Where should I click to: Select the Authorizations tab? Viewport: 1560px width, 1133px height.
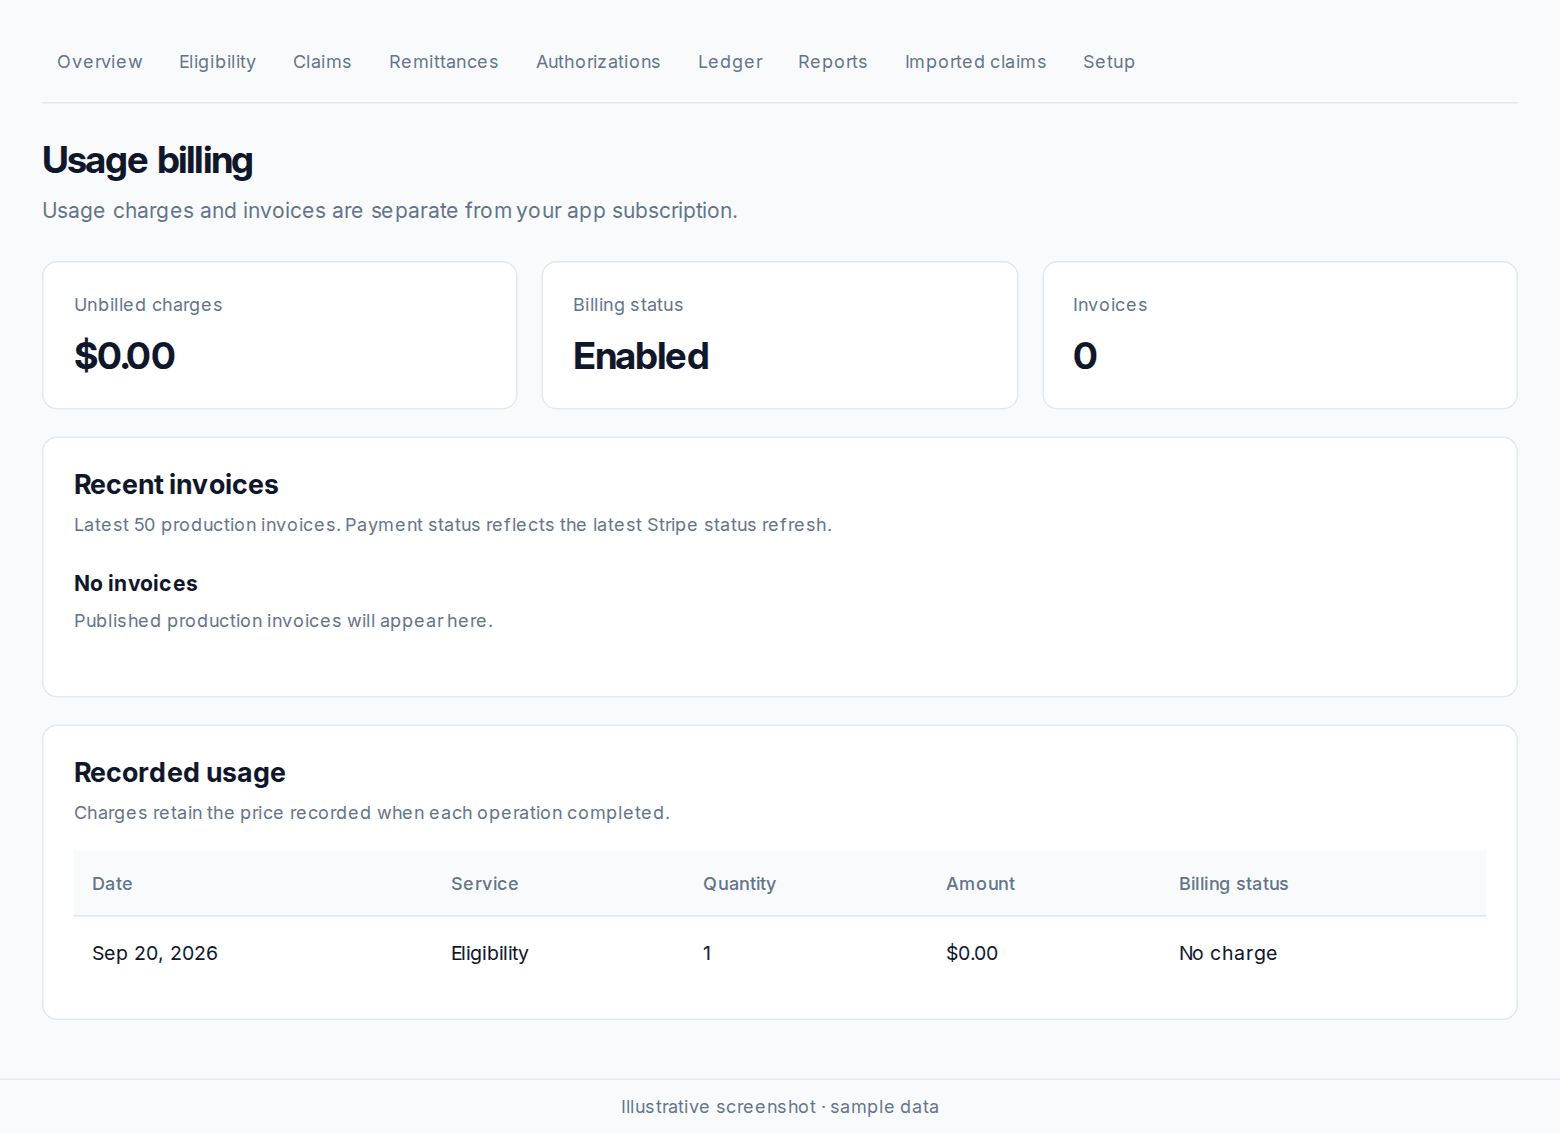click(x=598, y=62)
